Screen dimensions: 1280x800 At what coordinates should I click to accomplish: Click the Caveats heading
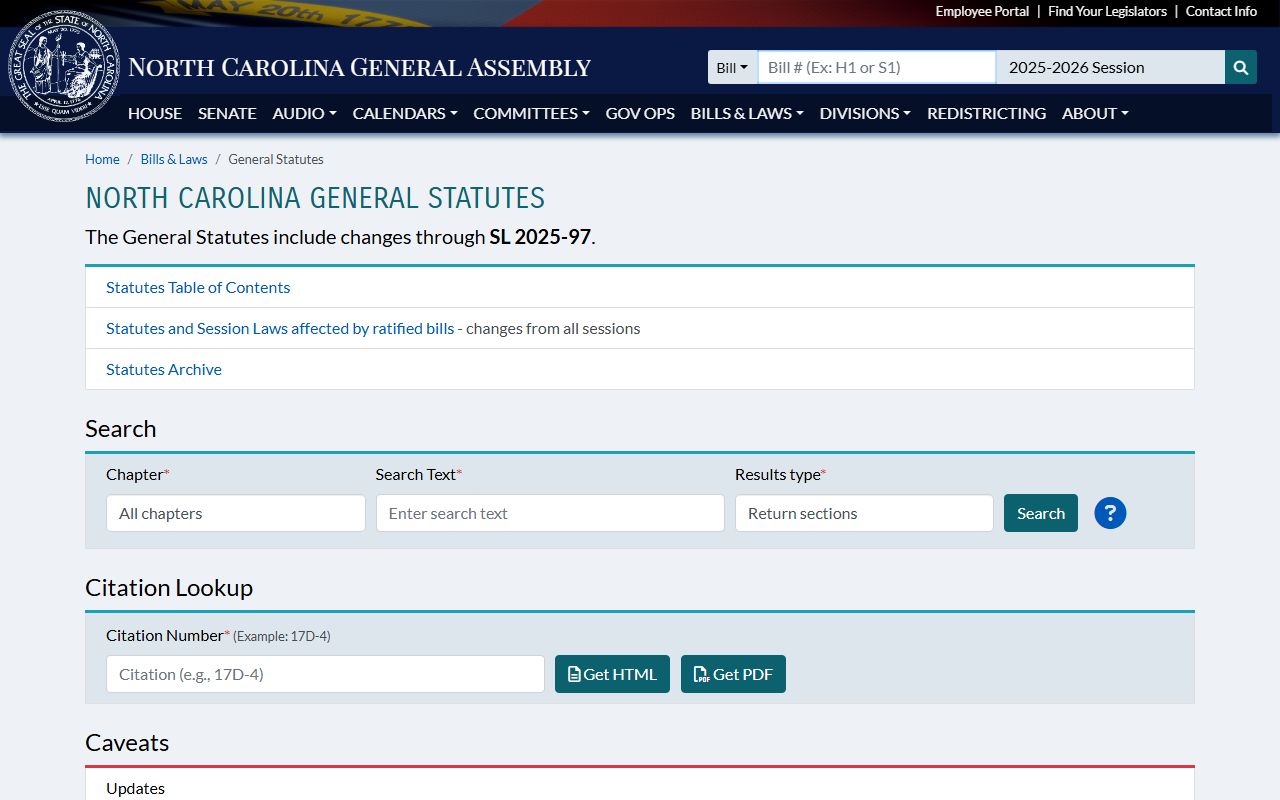tap(127, 742)
